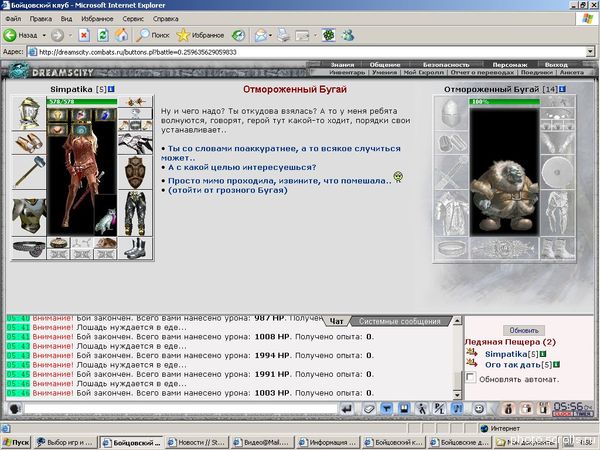
Task: Click the chat send (enter arrow) button
Action: (347, 409)
